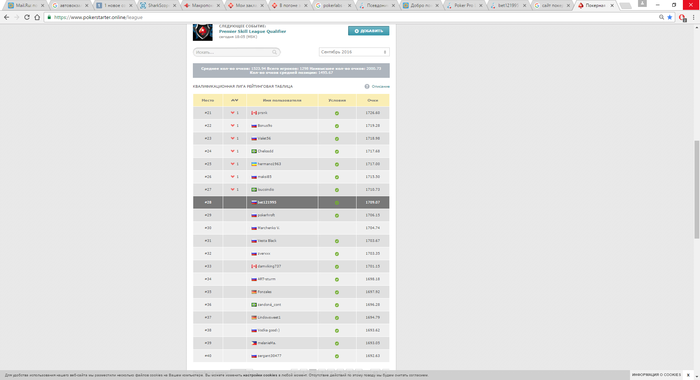Click the green condition checkmark for prsnk
700x380 pixels.
coord(337,113)
